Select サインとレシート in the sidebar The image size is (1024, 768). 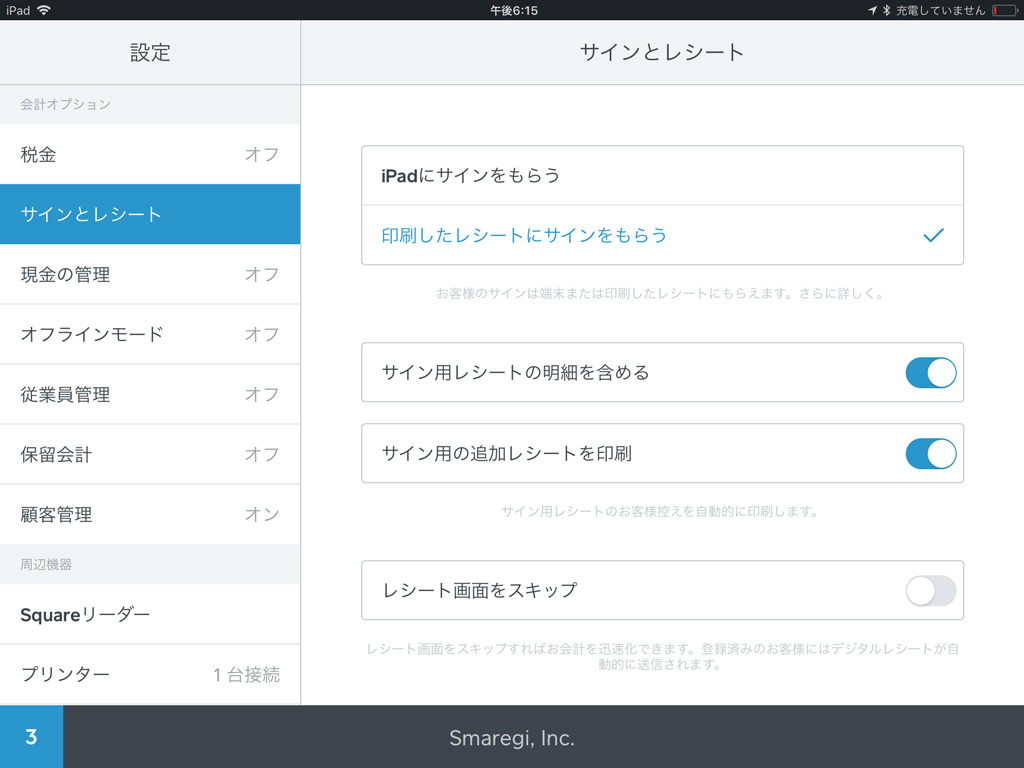tap(150, 214)
